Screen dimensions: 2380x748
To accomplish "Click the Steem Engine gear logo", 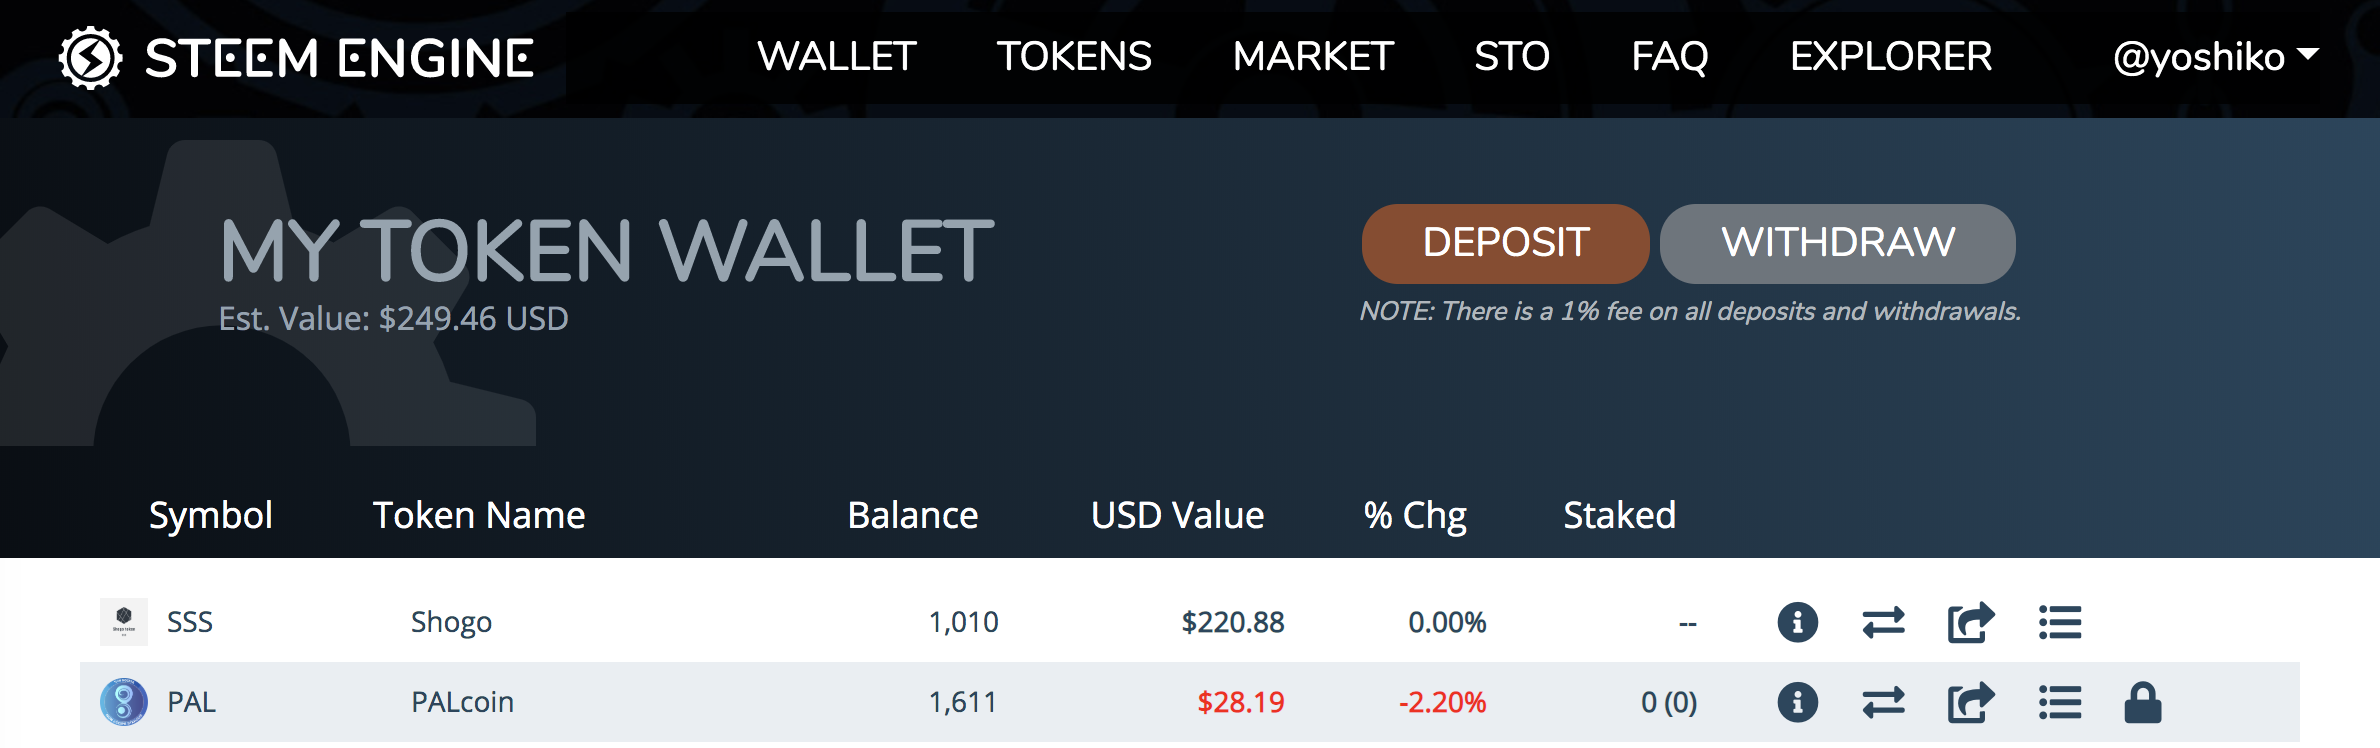I will pos(91,58).
